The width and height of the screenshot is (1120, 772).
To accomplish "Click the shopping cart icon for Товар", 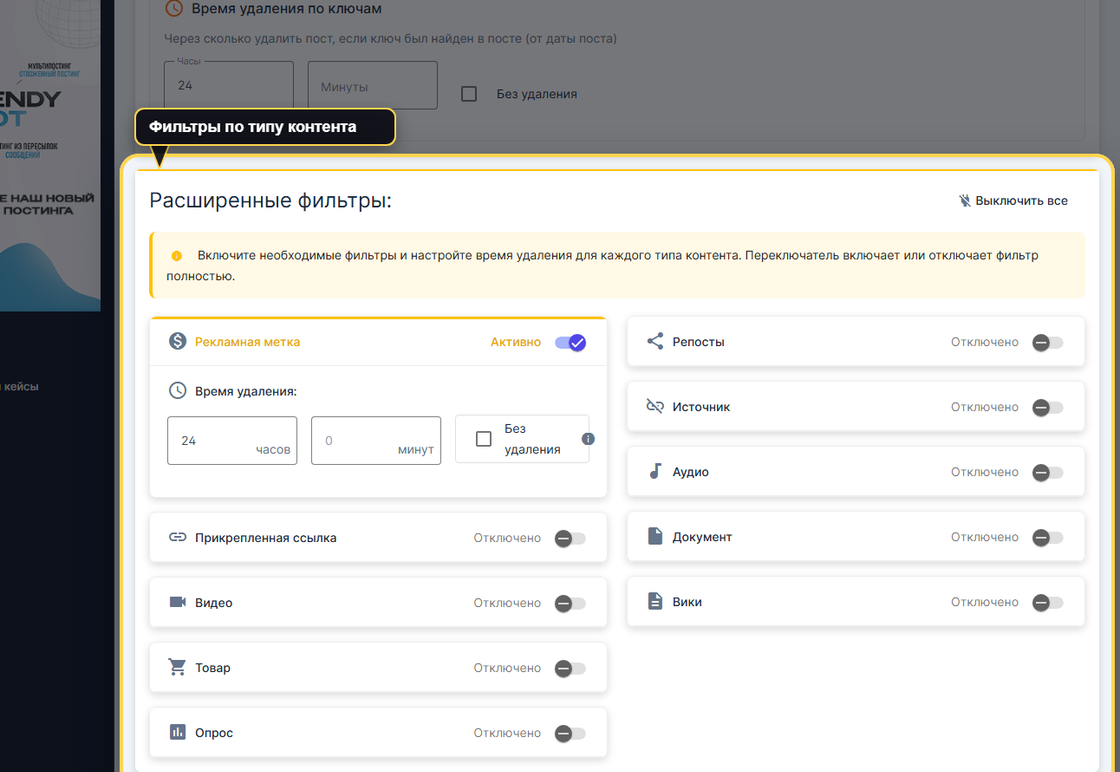I will [178, 667].
